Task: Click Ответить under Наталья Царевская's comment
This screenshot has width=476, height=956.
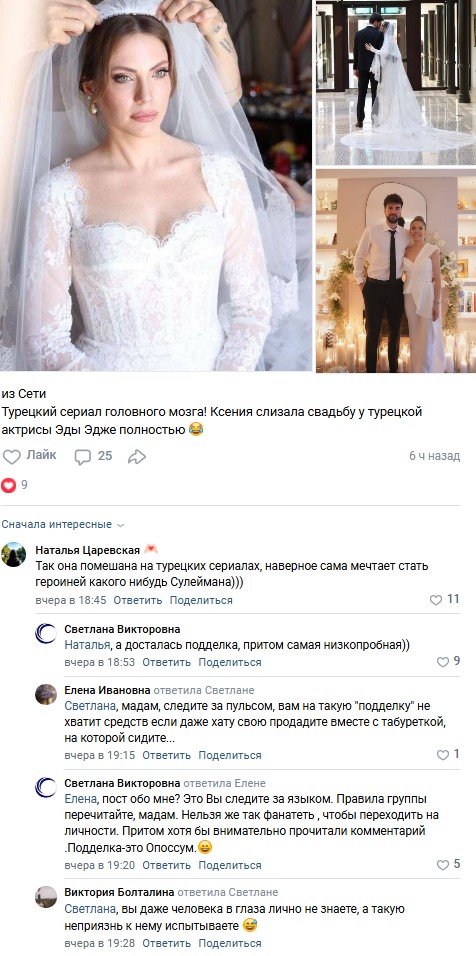Action: coord(138,600)
